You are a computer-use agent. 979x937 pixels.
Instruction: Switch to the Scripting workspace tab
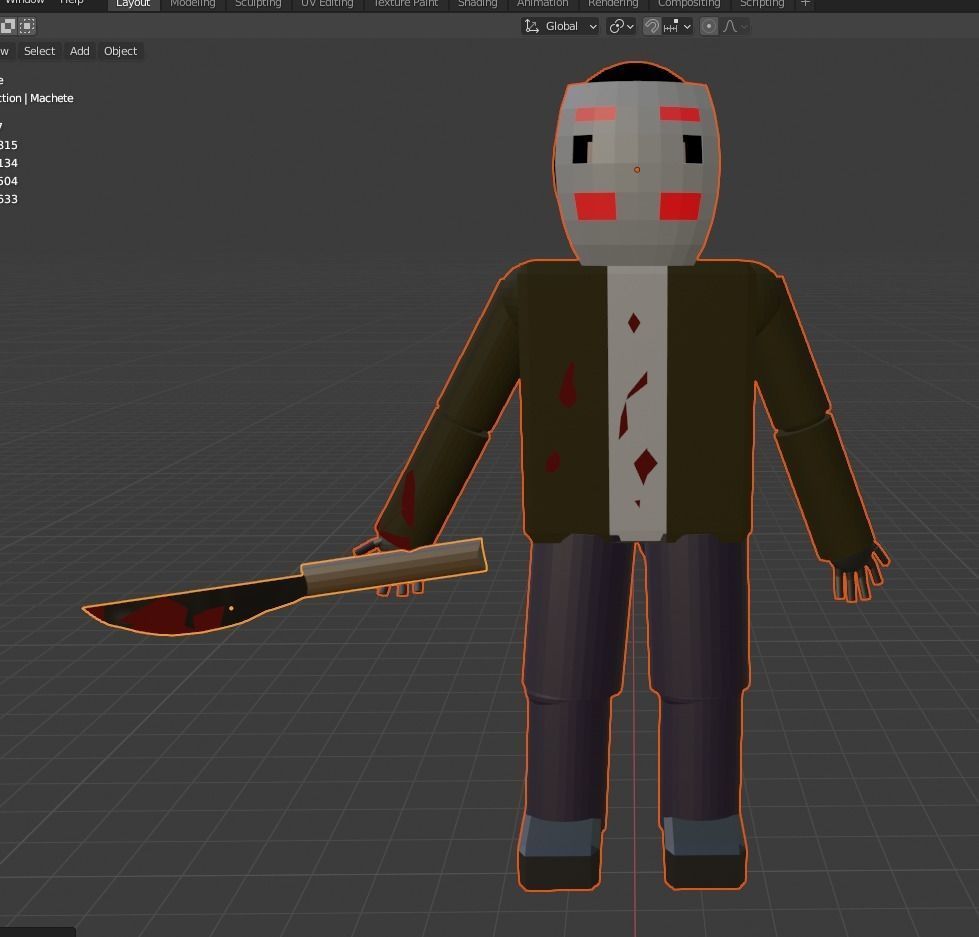click(x=762, y=4)
